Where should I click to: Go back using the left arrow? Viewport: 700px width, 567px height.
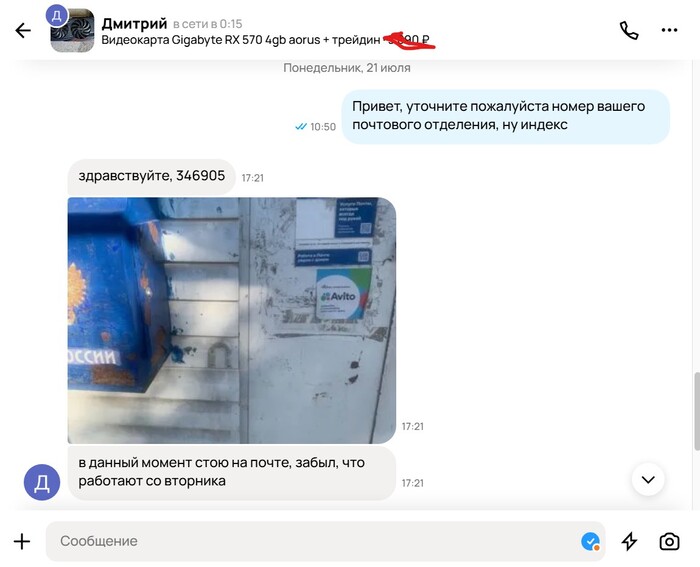[x=23, y=30]
